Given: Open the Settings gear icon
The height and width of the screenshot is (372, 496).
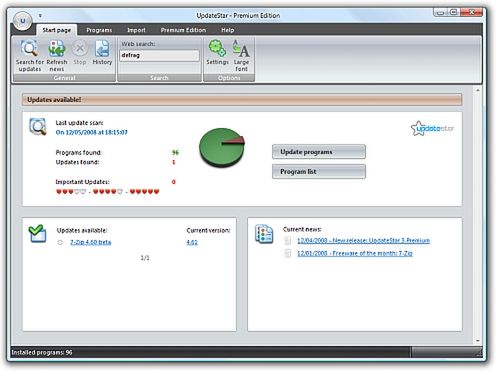Looking at the screenshot, I should [x=217, y=49].
